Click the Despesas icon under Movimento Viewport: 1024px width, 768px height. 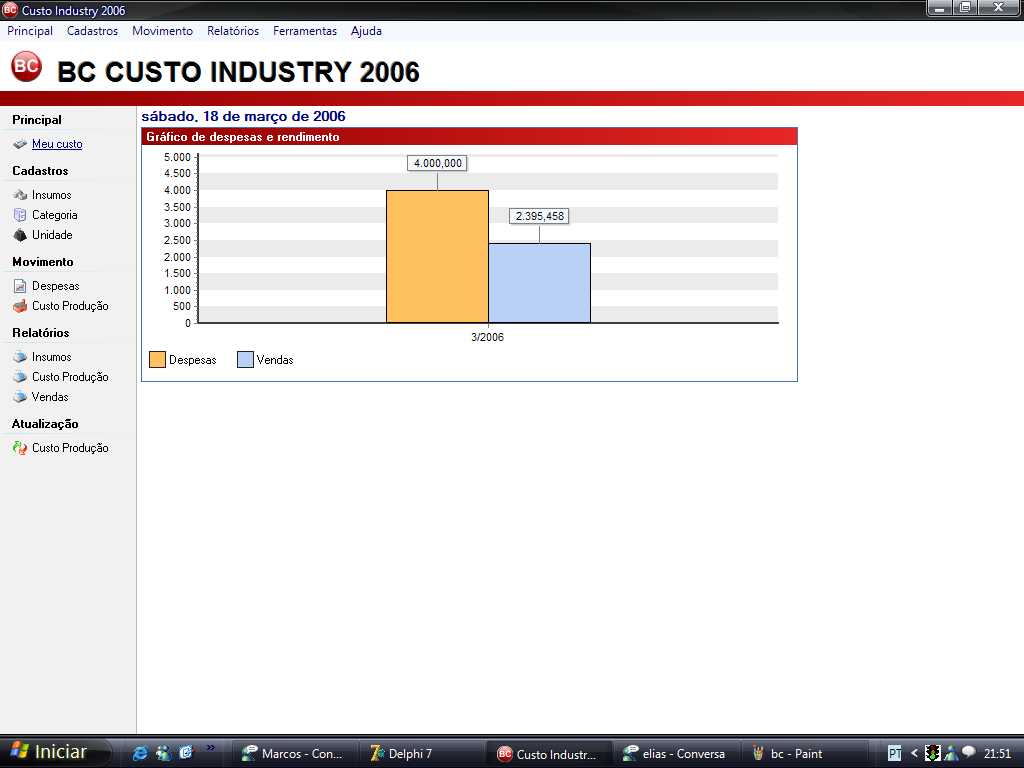pos(20,286)
